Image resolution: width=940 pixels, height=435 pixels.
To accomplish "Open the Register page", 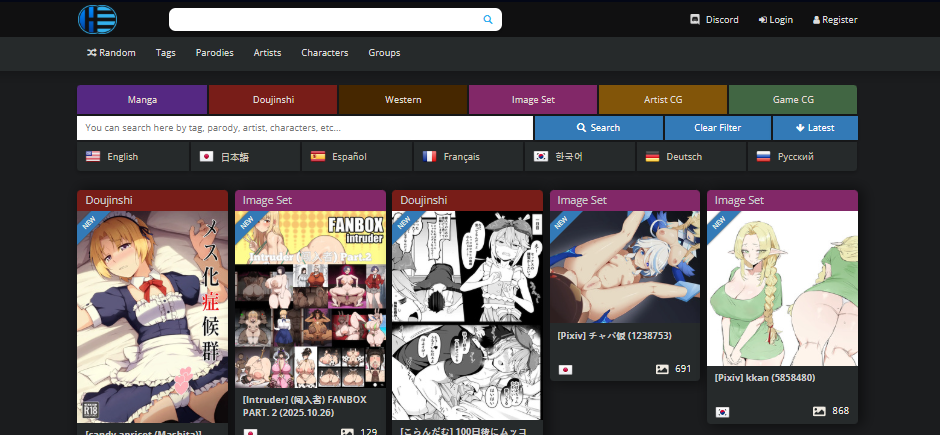I will (x=835, y=20).
